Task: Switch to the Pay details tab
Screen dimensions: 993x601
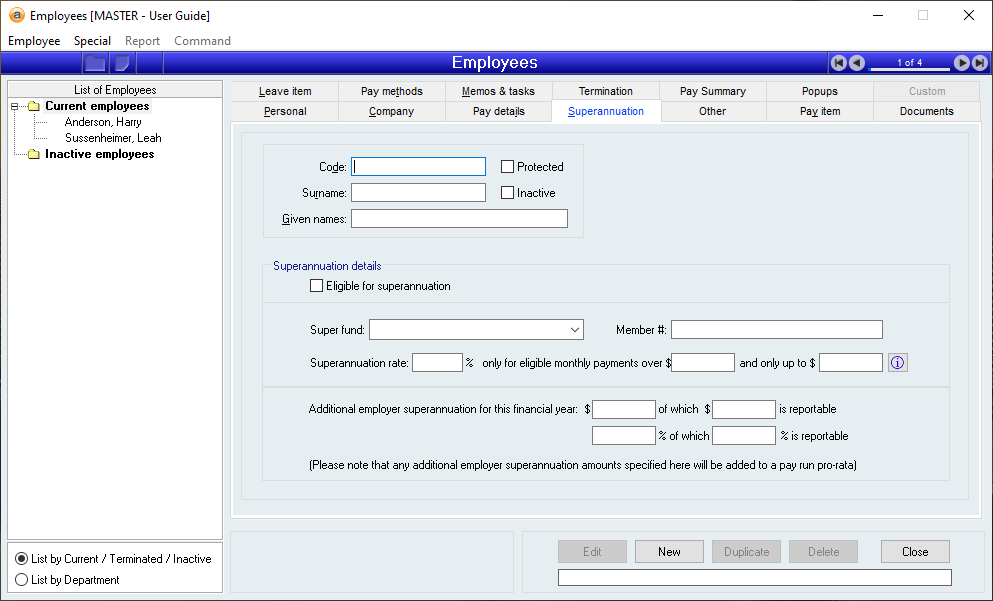Action: click(498, 111)
